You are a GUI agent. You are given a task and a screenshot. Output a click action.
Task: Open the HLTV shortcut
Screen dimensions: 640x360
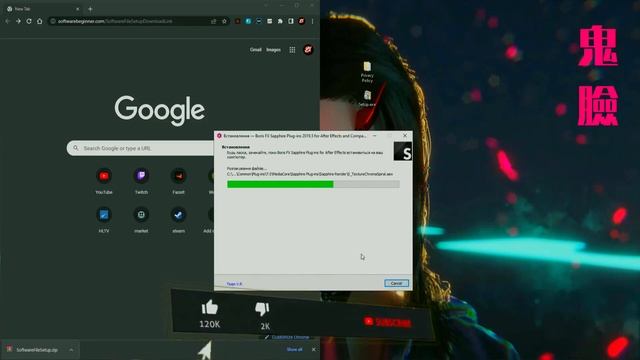pos(104,220)
